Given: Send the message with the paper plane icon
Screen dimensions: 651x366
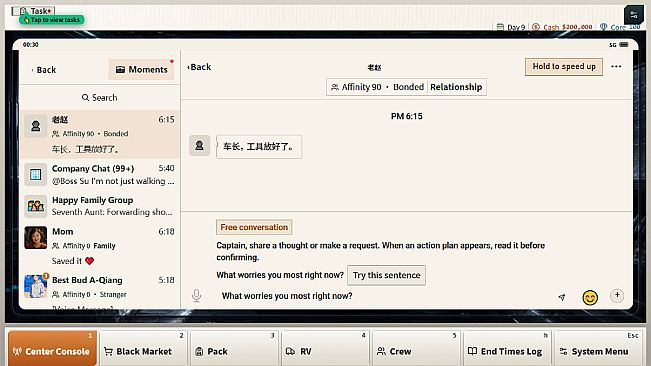Looking at the screenshot, I should [562, 297].
